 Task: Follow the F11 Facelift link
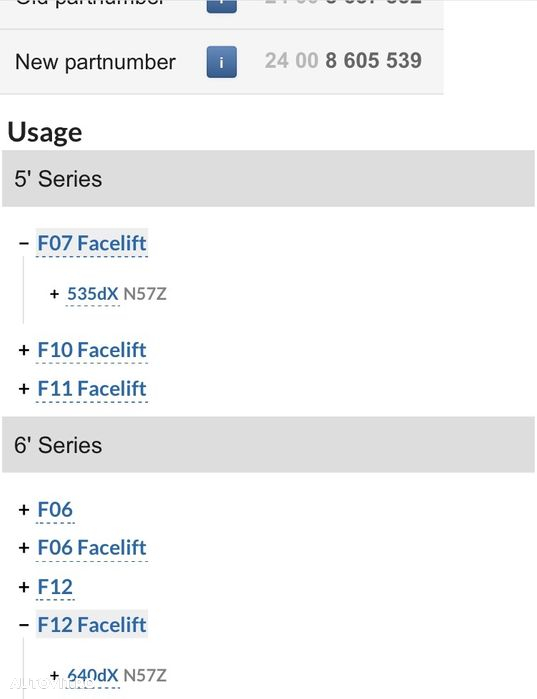pos(92,389)
